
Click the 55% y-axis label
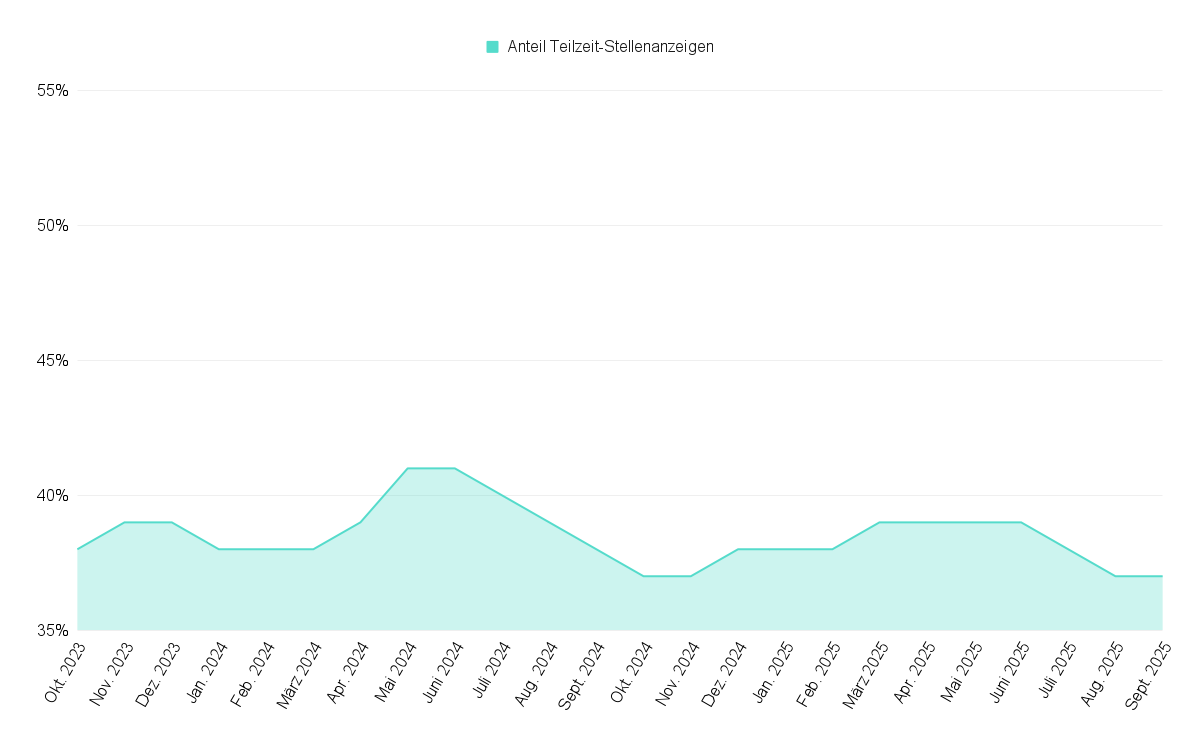(52, 91)
